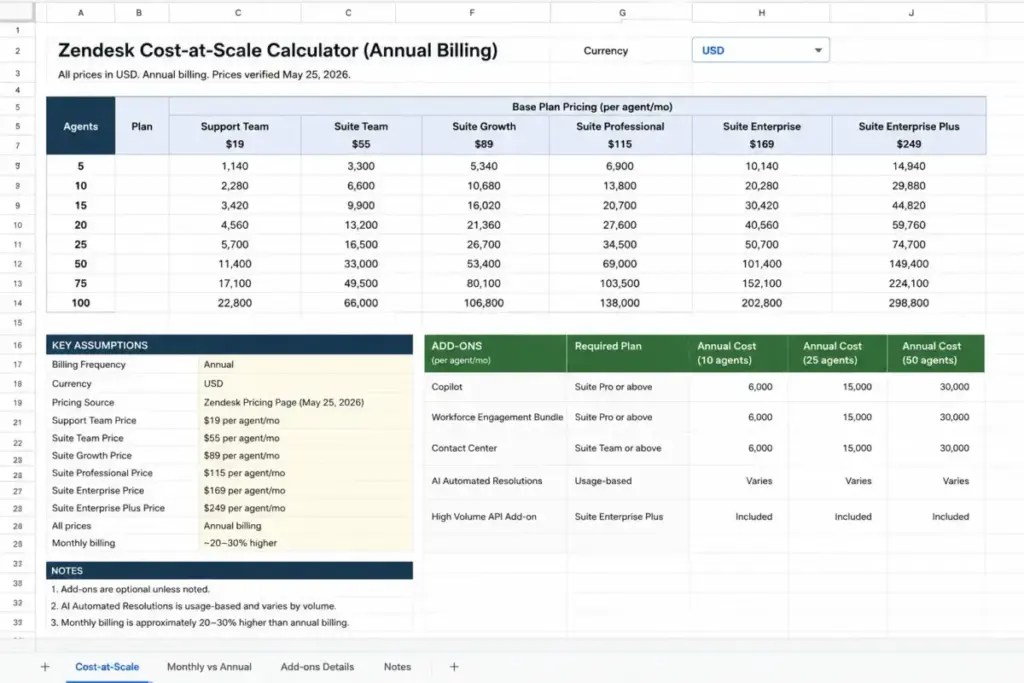Select the ~20–30% higher value
1024x683 pixels.
[240, 543]
